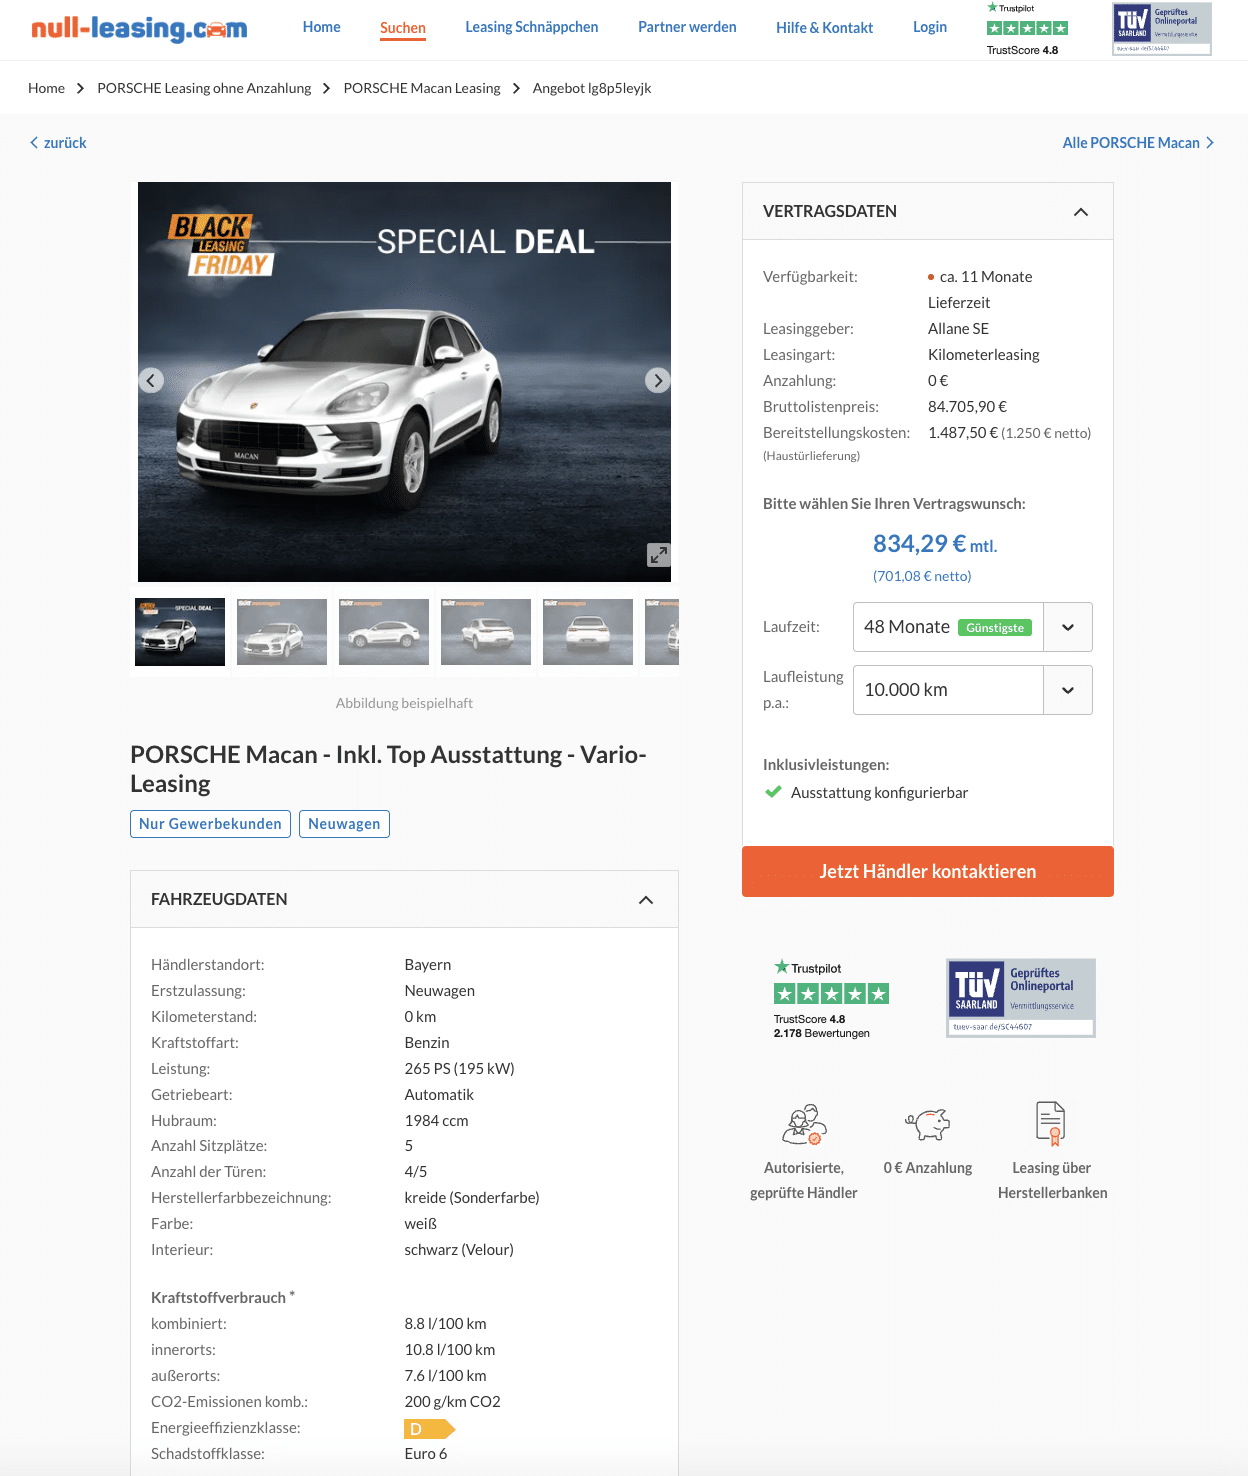1248x1476 pixels.
Task: Click Home breadcrumb
Action: 46,88
